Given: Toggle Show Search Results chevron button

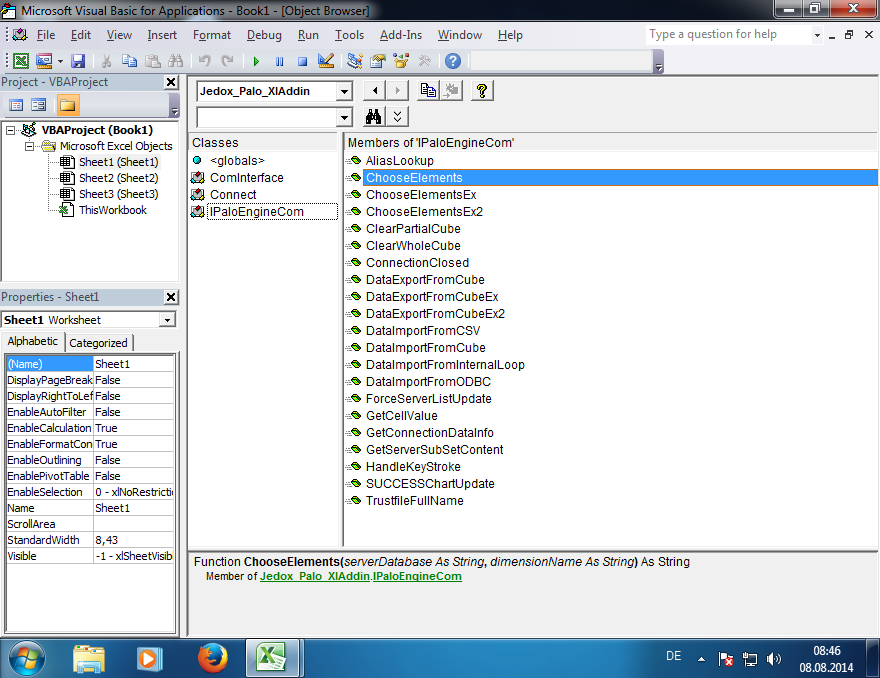Looking at the screenshot, I should tap(397, 117).
